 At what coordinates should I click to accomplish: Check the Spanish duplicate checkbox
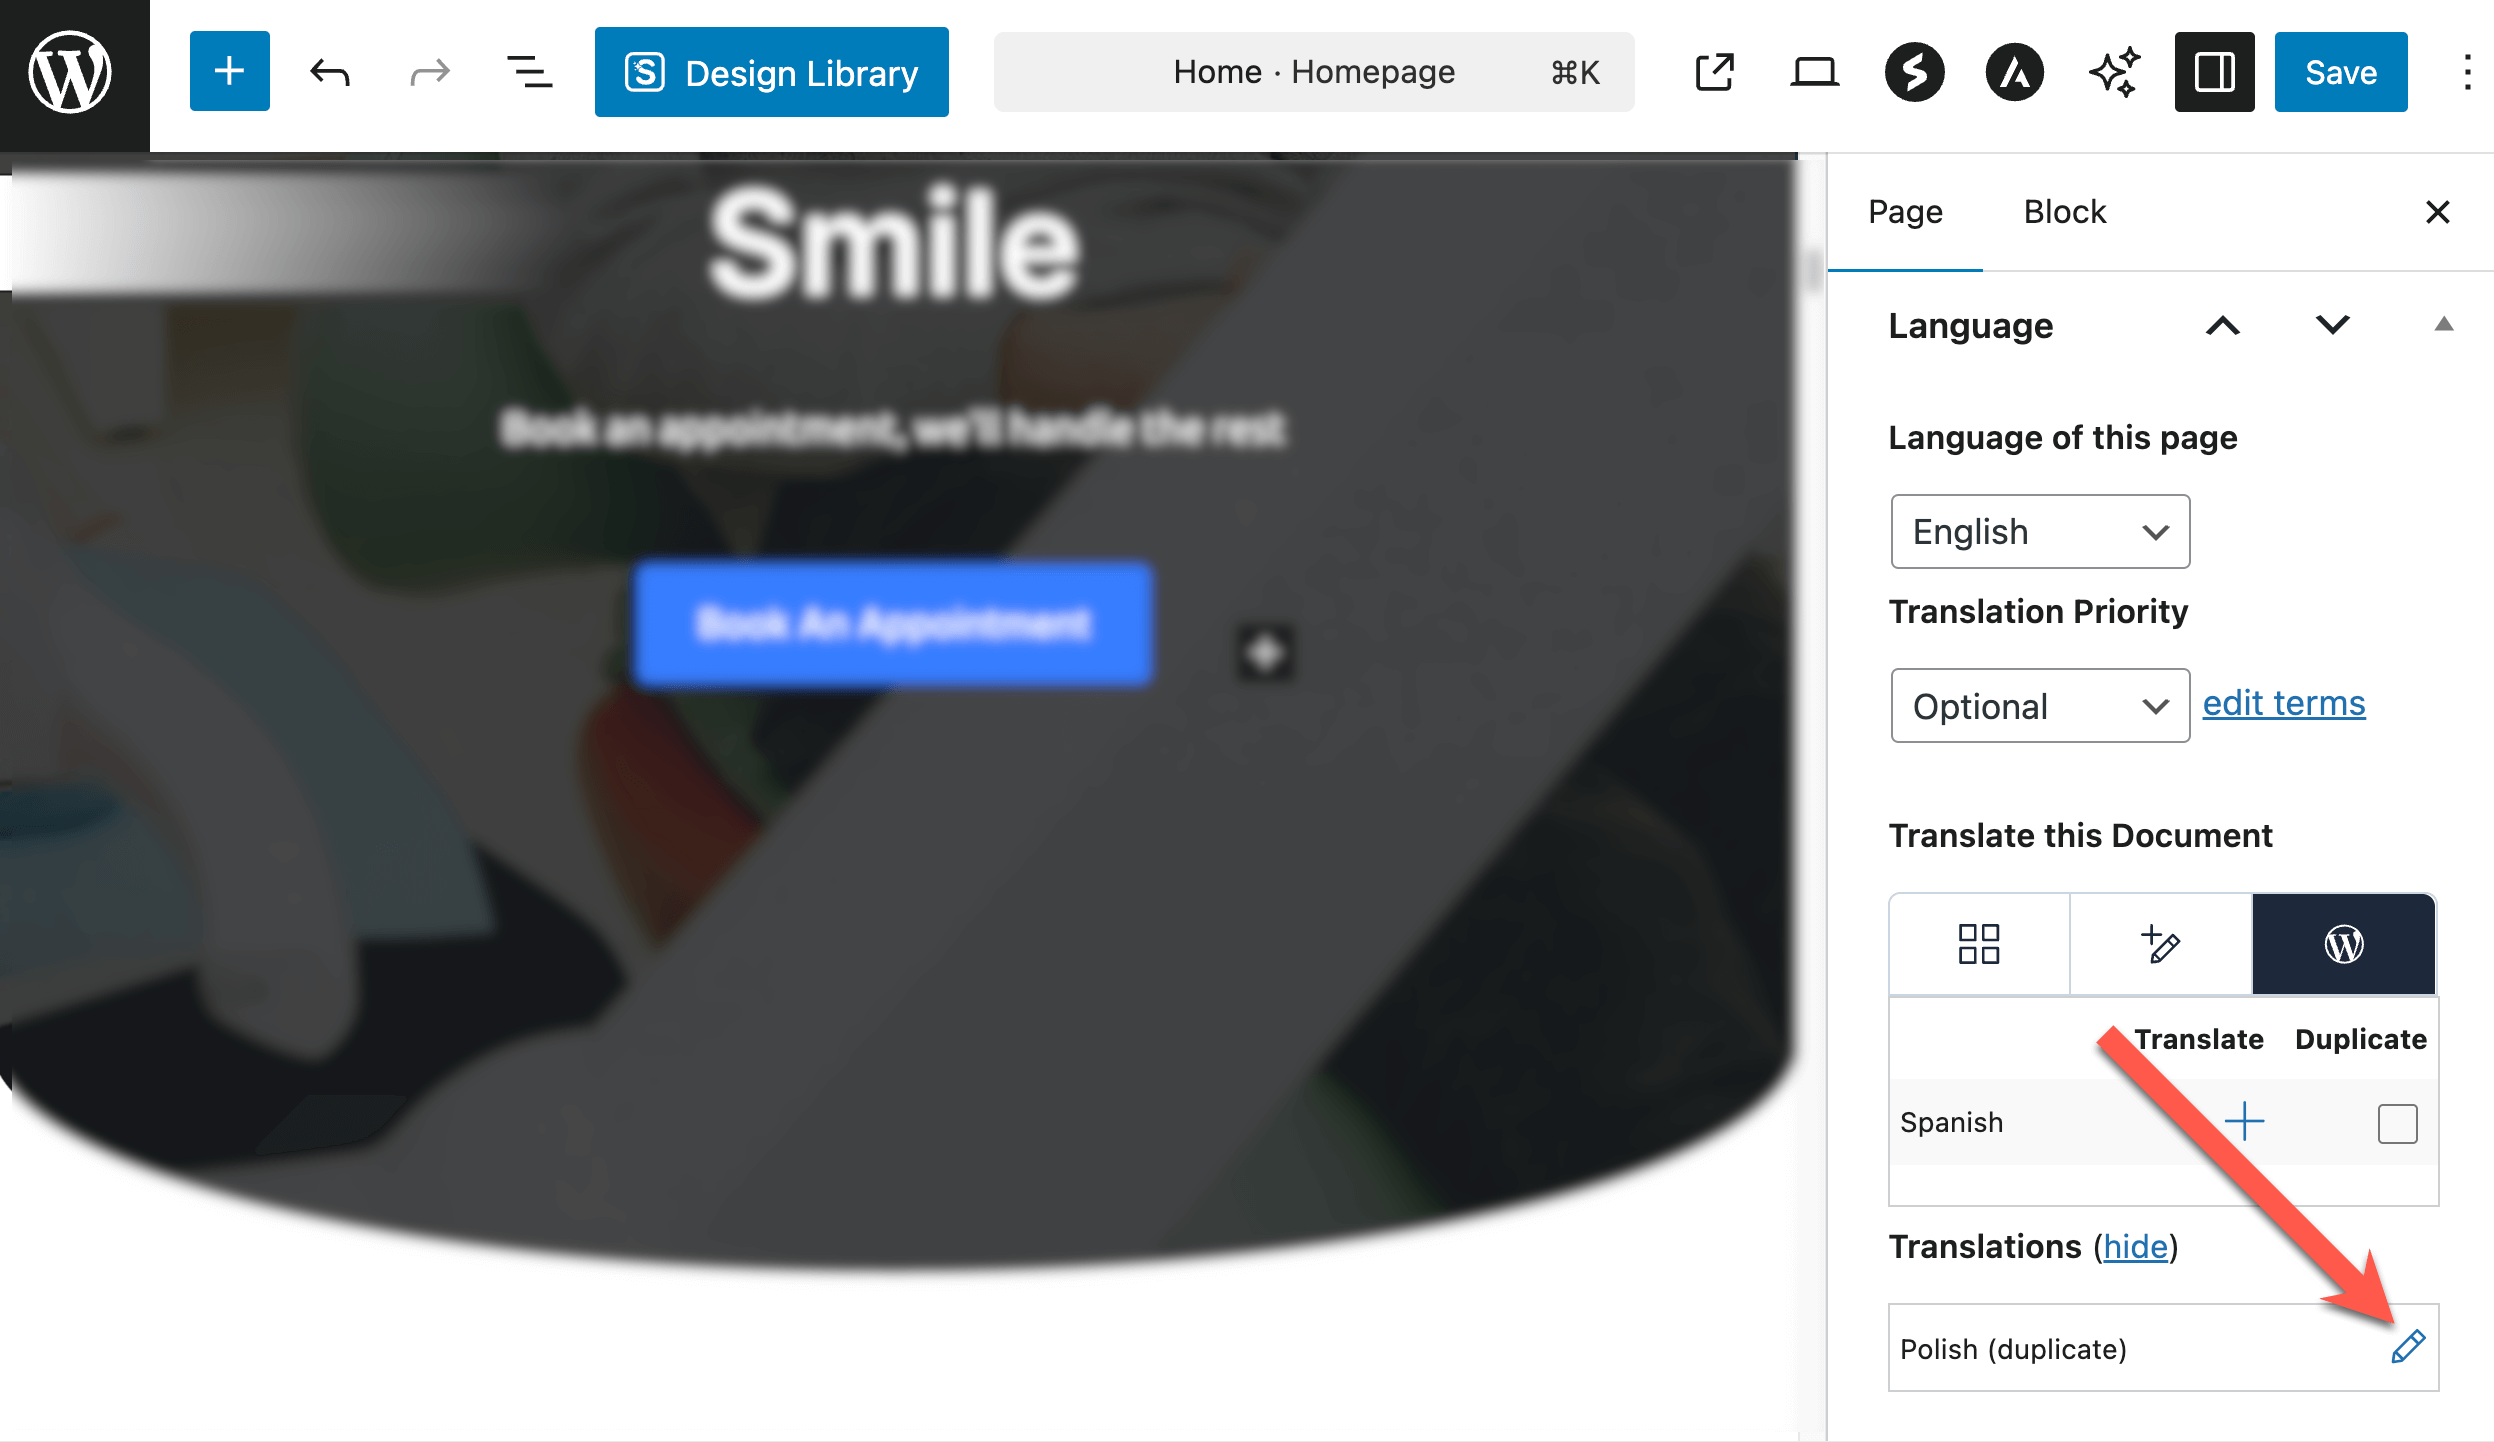[x=2397, y=1123]
